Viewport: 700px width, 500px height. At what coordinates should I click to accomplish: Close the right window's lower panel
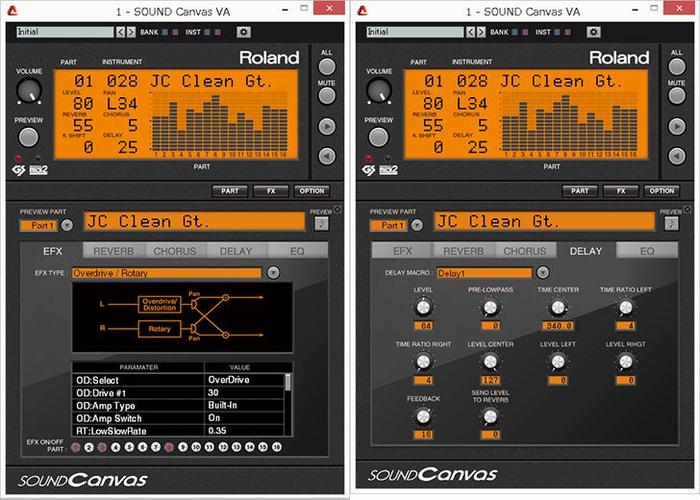(x=688, y=209)
